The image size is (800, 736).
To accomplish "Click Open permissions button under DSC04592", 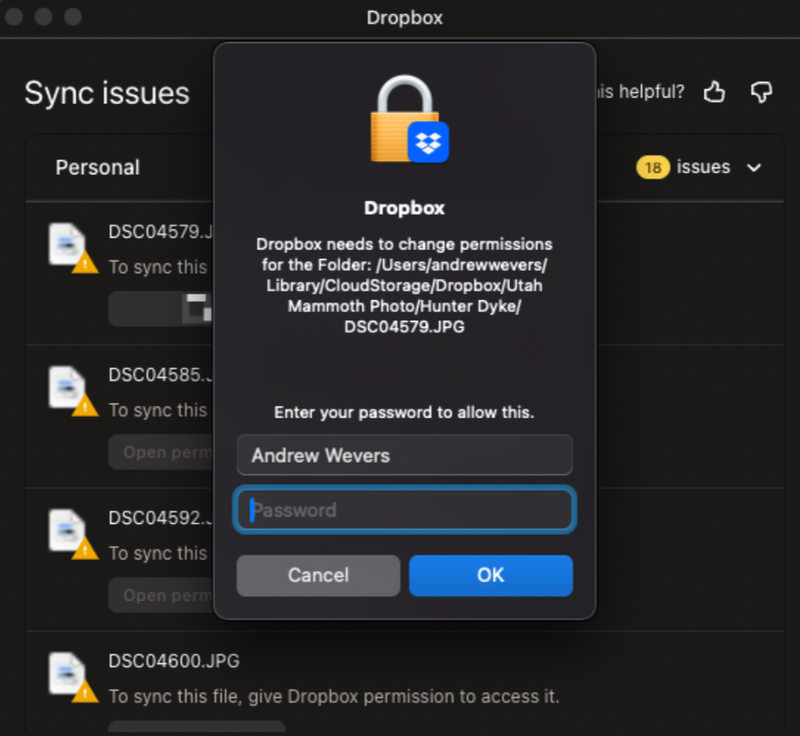I will click(x=160, y=596).
